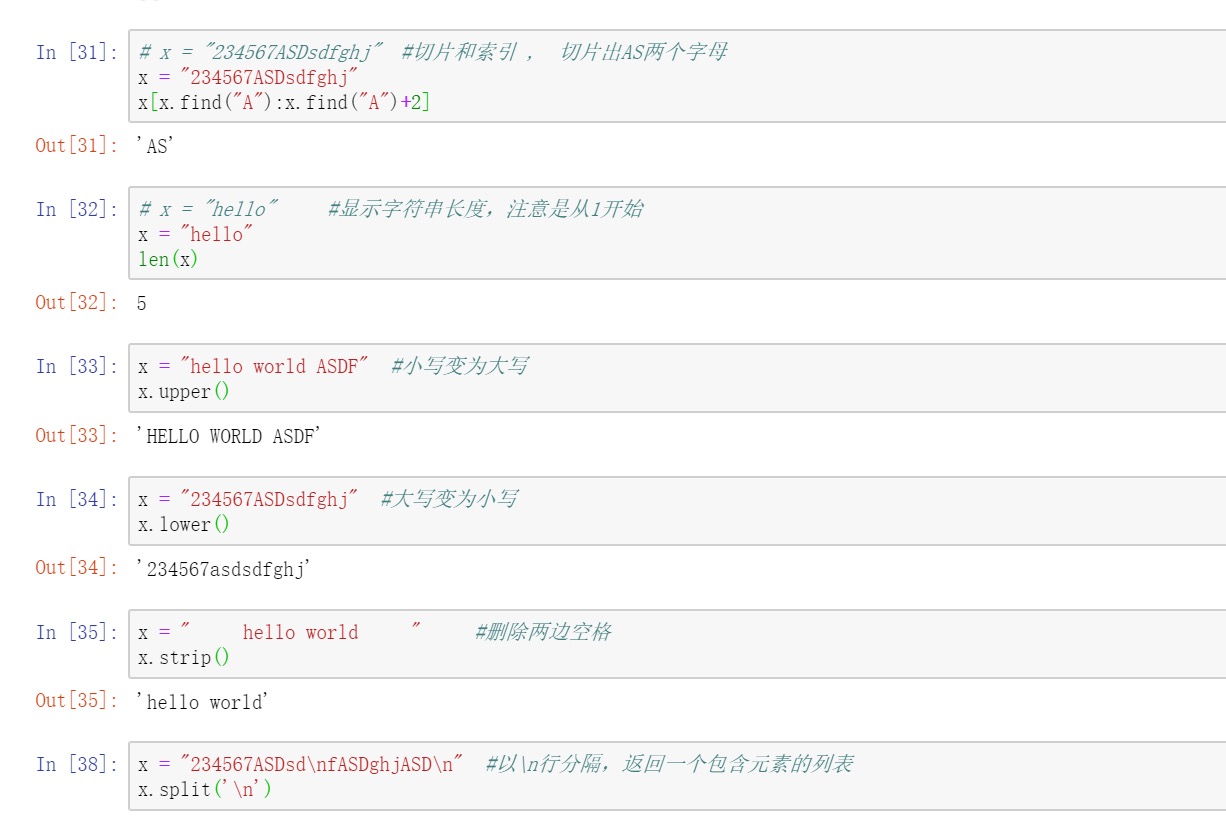Image resolution: width=1226 pixels, height=820 pixels.
Task: Click the output value 5
Action: click(142, 303)
